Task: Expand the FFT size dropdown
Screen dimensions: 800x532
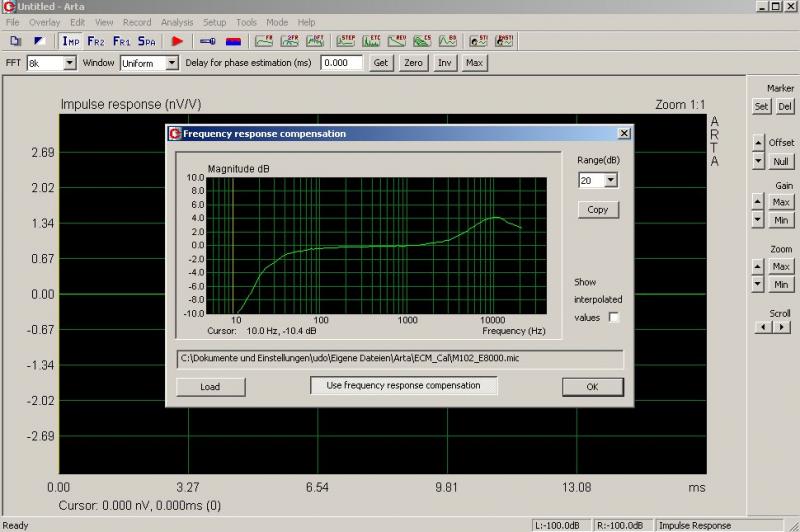Action: (x=69, y=63)
